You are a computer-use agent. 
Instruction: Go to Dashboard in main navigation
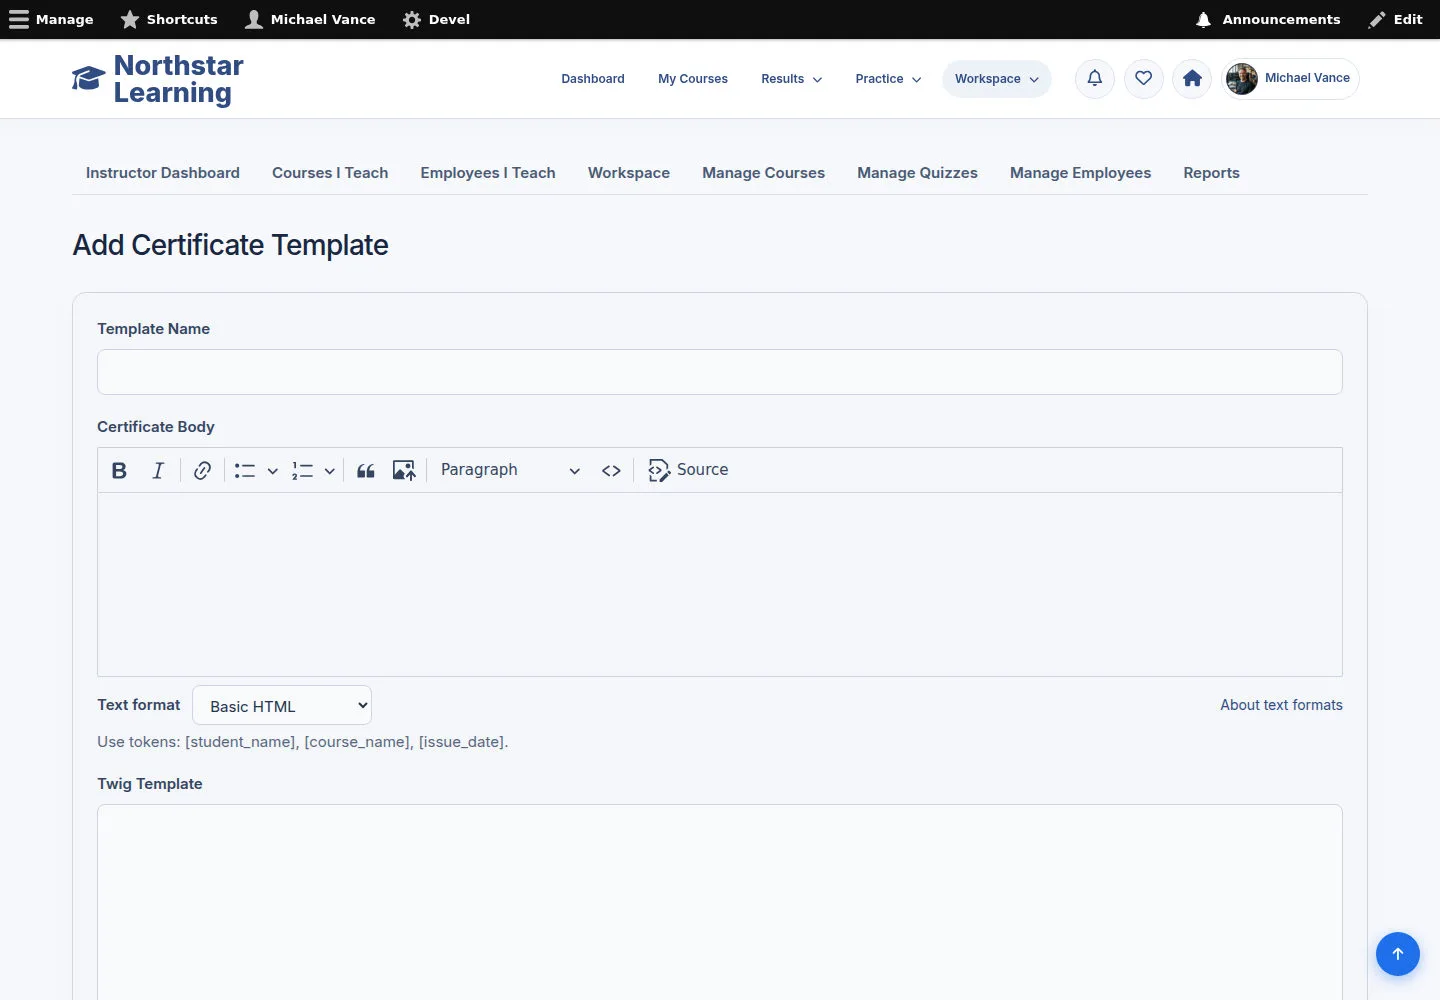coord(593,79)
